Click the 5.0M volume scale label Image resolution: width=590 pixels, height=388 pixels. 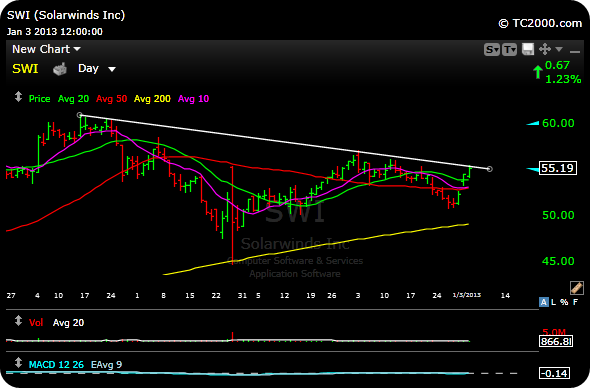pyautogui.click(x=554, y=332)
